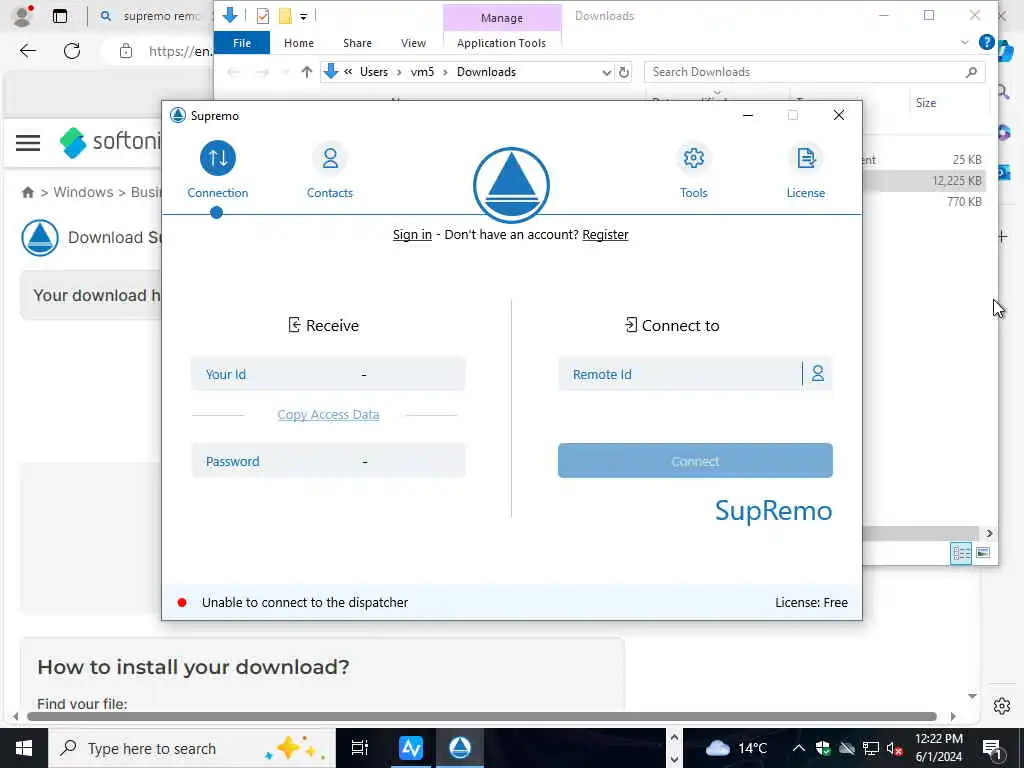Select the Manage contextual tab in File Explorer
The height and width of the screenshot is (768, 1024).
502,18
